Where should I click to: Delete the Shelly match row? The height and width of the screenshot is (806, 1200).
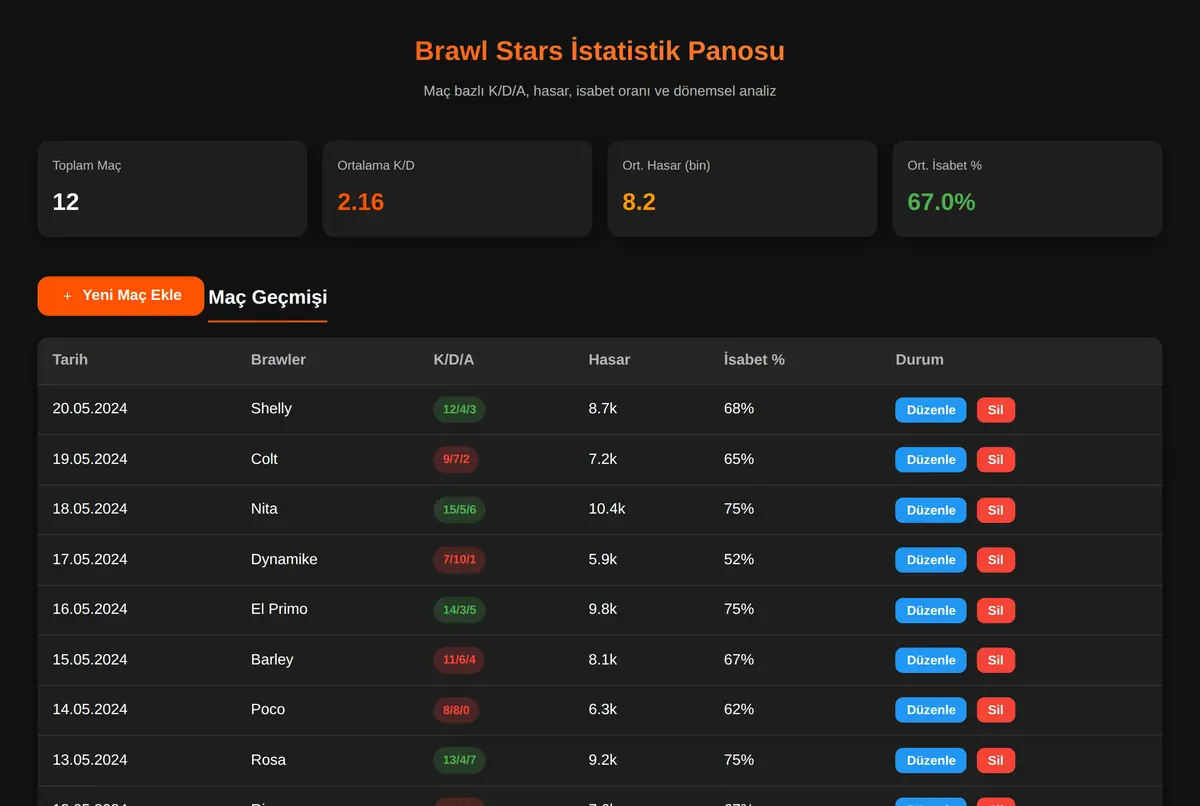coord(996,410)
